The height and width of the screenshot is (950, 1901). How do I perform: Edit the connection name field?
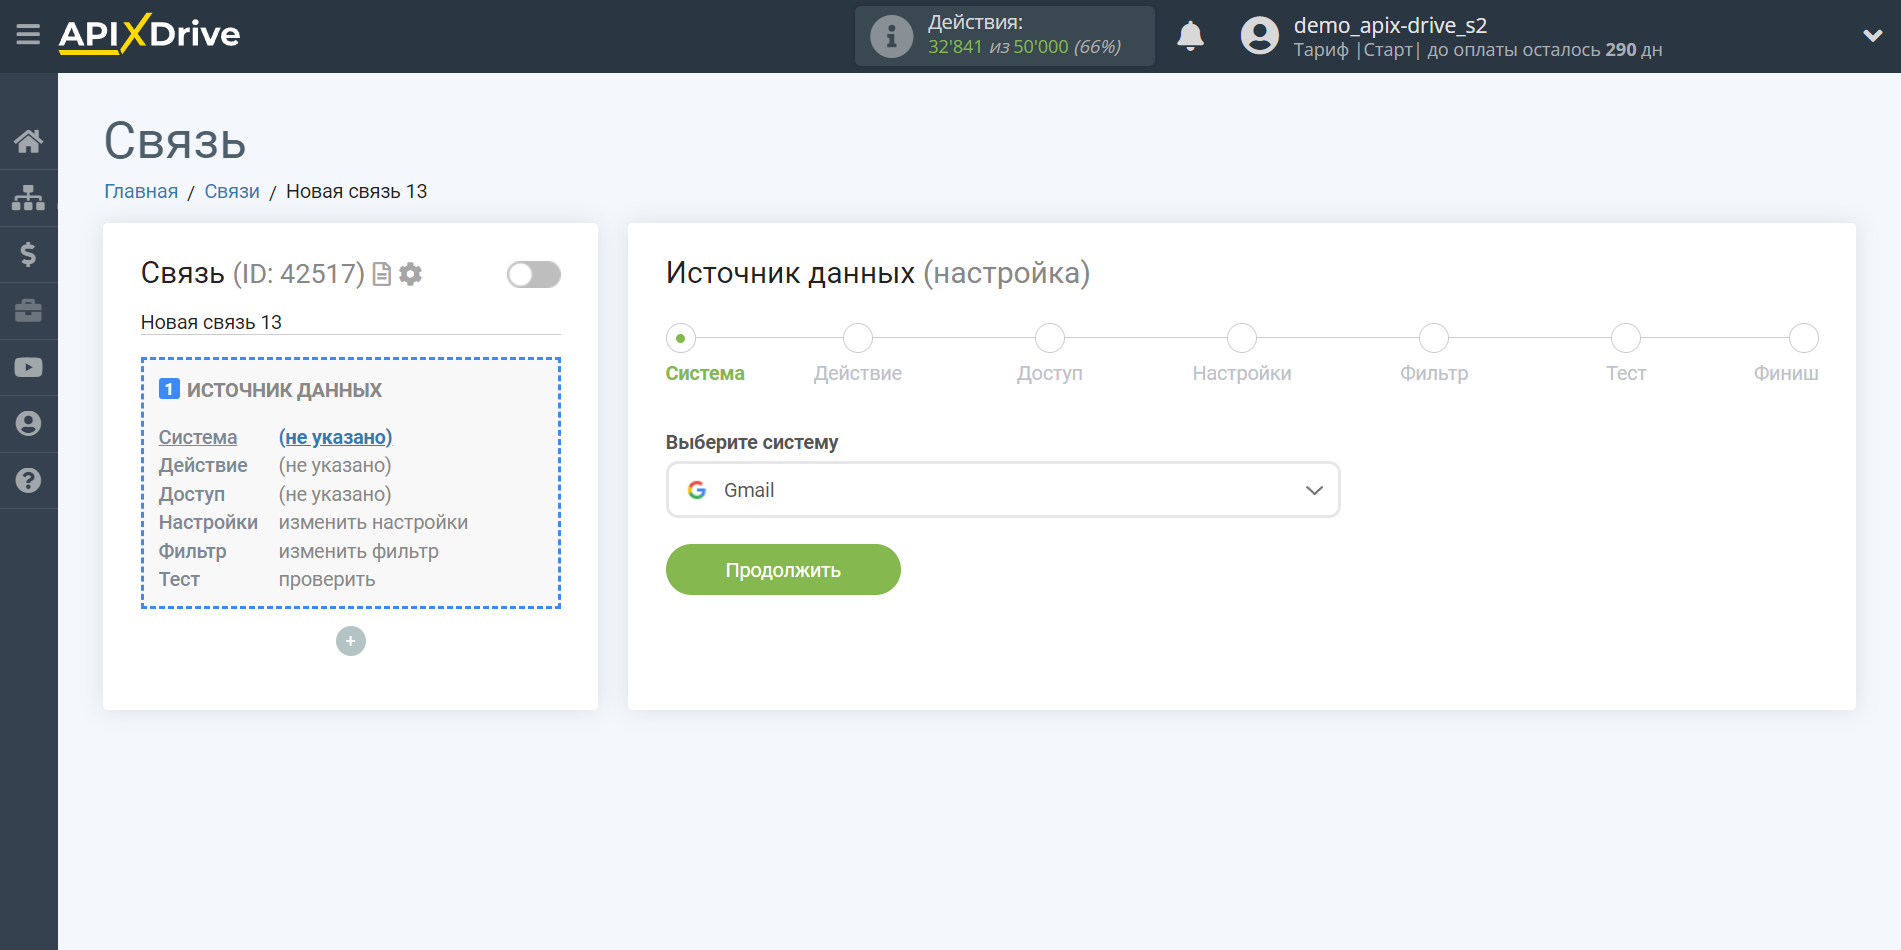tap(350, 322)
